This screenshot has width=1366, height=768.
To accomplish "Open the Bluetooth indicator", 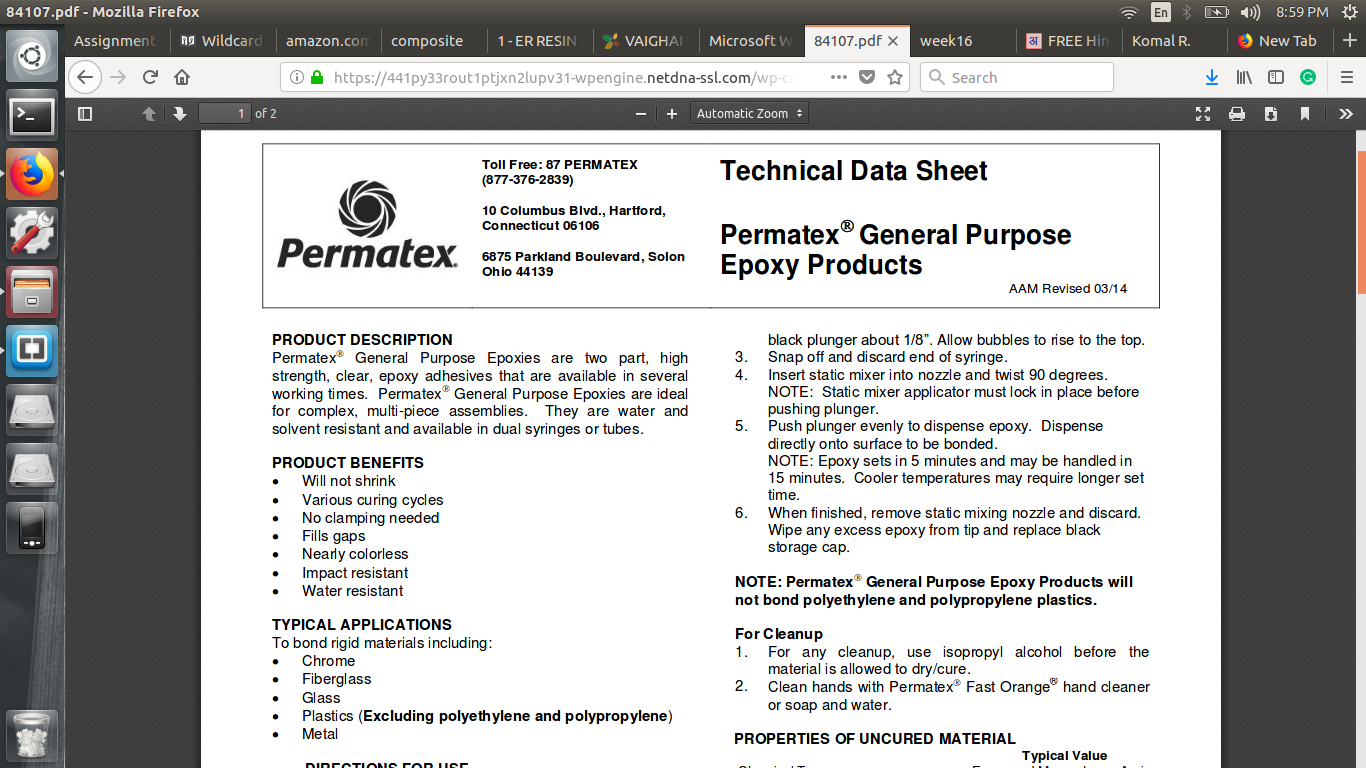I will pos(1187,12).
